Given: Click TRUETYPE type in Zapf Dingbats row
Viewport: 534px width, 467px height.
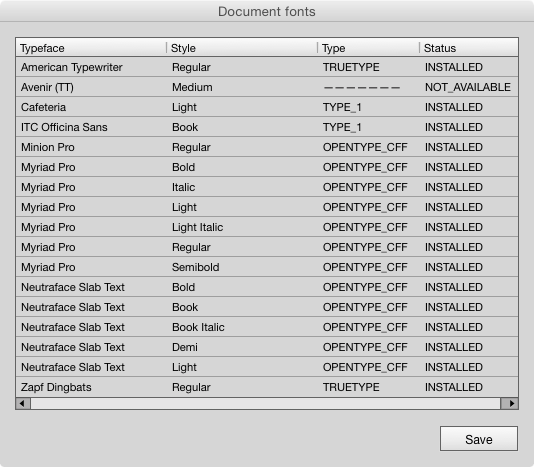Looking at the screenshot, I should 351,387.
